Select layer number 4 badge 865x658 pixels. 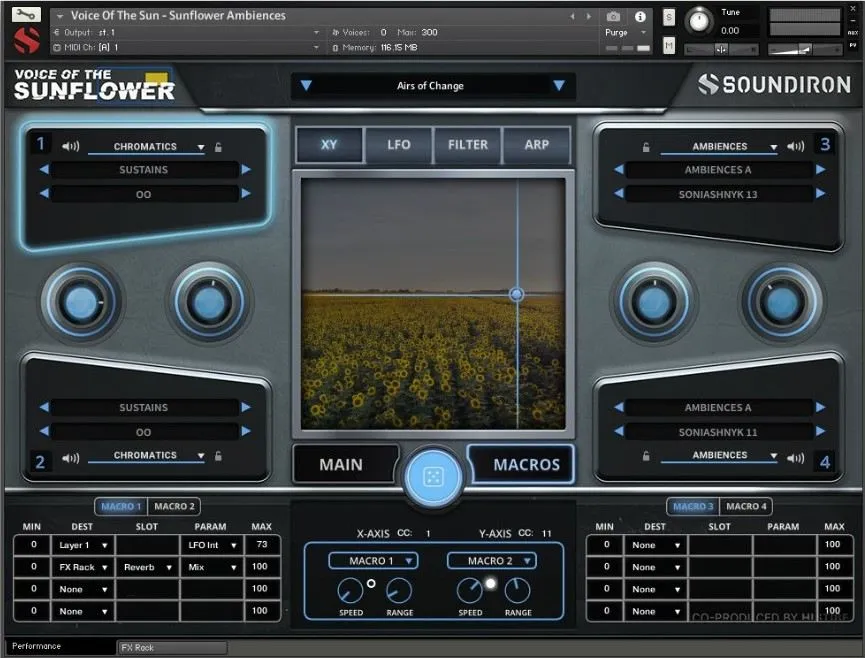pos(825,462)
